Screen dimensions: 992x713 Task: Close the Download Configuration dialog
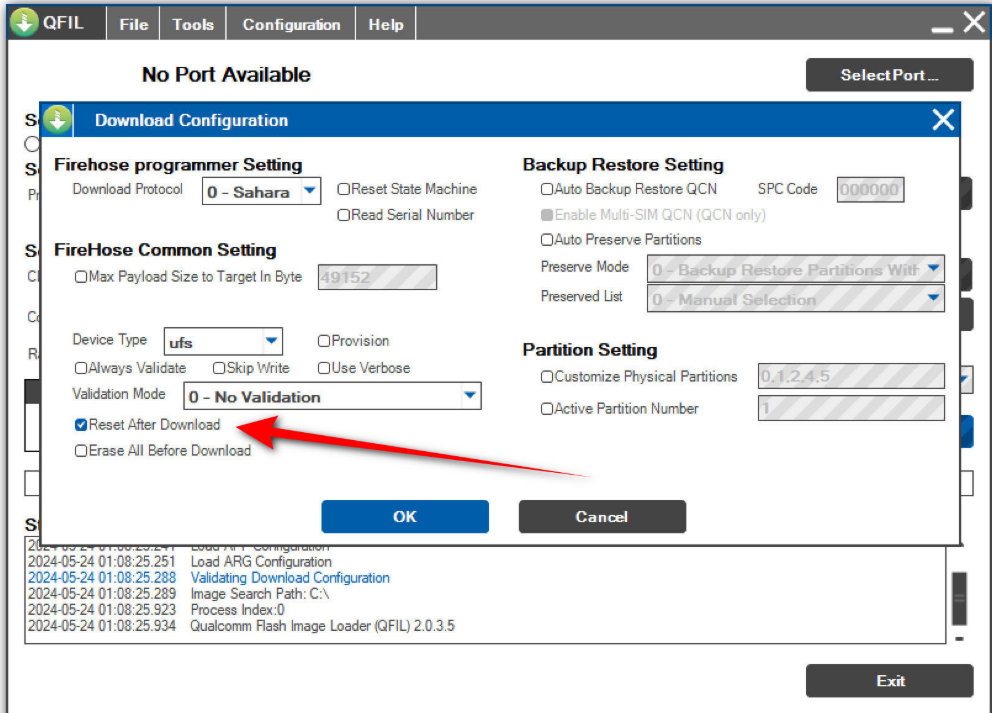tap(943, 120)
